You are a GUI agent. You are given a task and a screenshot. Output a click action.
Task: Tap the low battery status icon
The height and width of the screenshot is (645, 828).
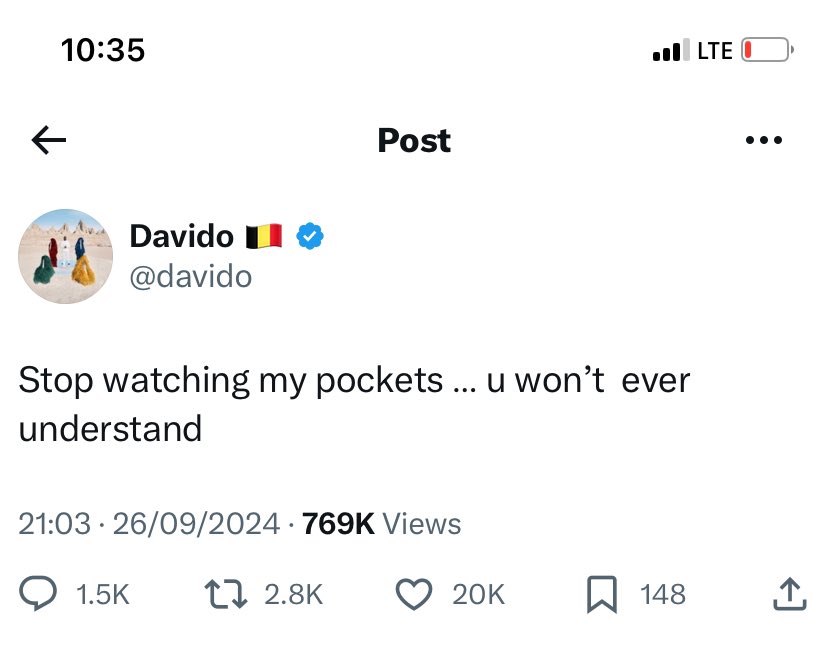point(767,50)
